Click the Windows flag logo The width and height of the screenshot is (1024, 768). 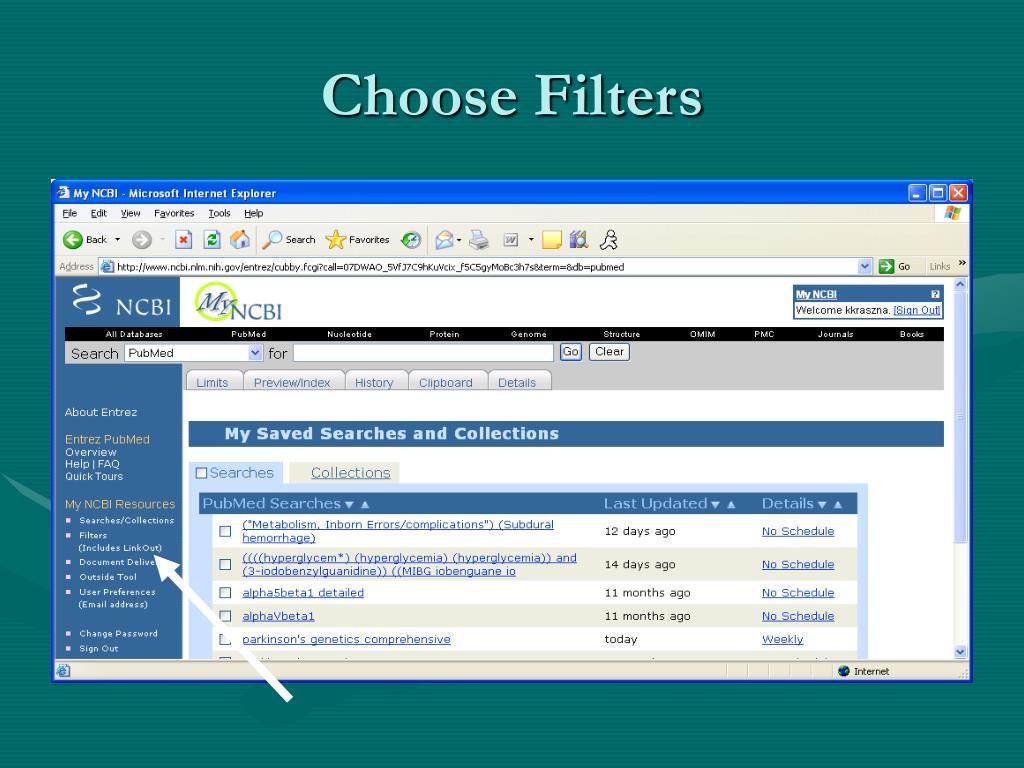953,213
